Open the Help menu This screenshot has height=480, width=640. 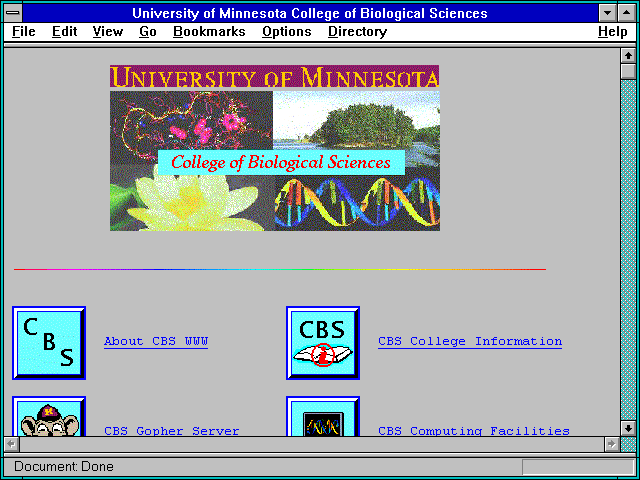(x=613, y=32)
